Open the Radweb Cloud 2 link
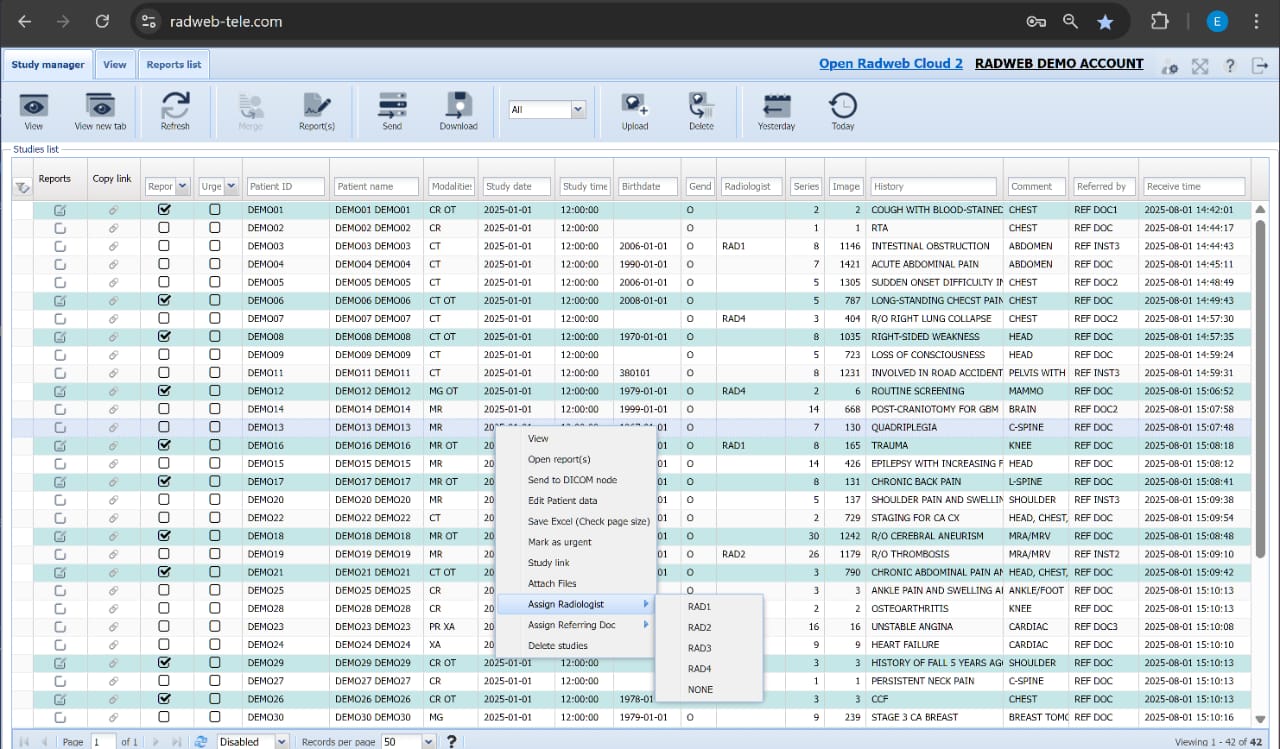Viewport: 1280px width, 749px height. 891,63
